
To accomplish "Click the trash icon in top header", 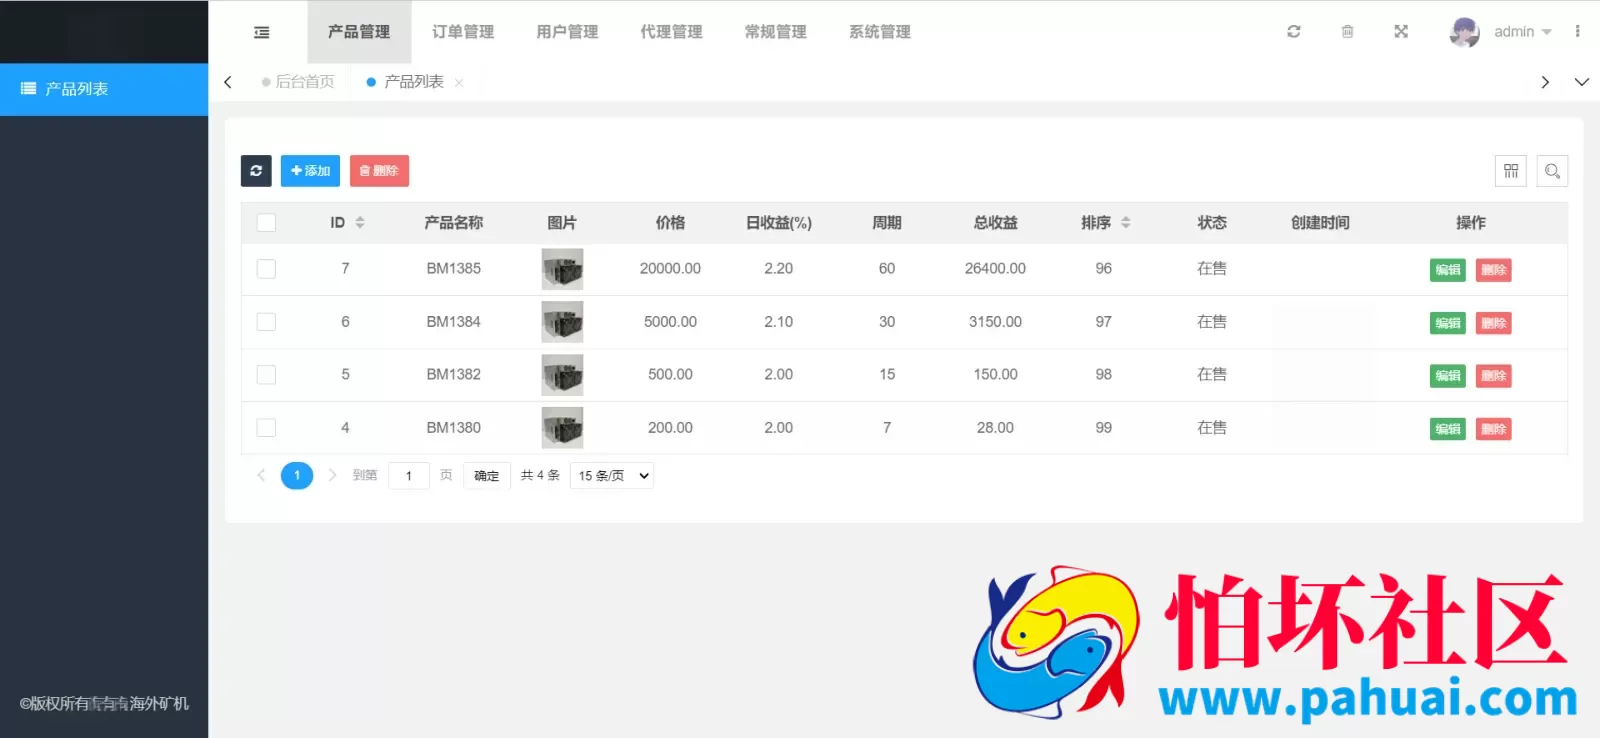I will click(x=1347, y=32).
